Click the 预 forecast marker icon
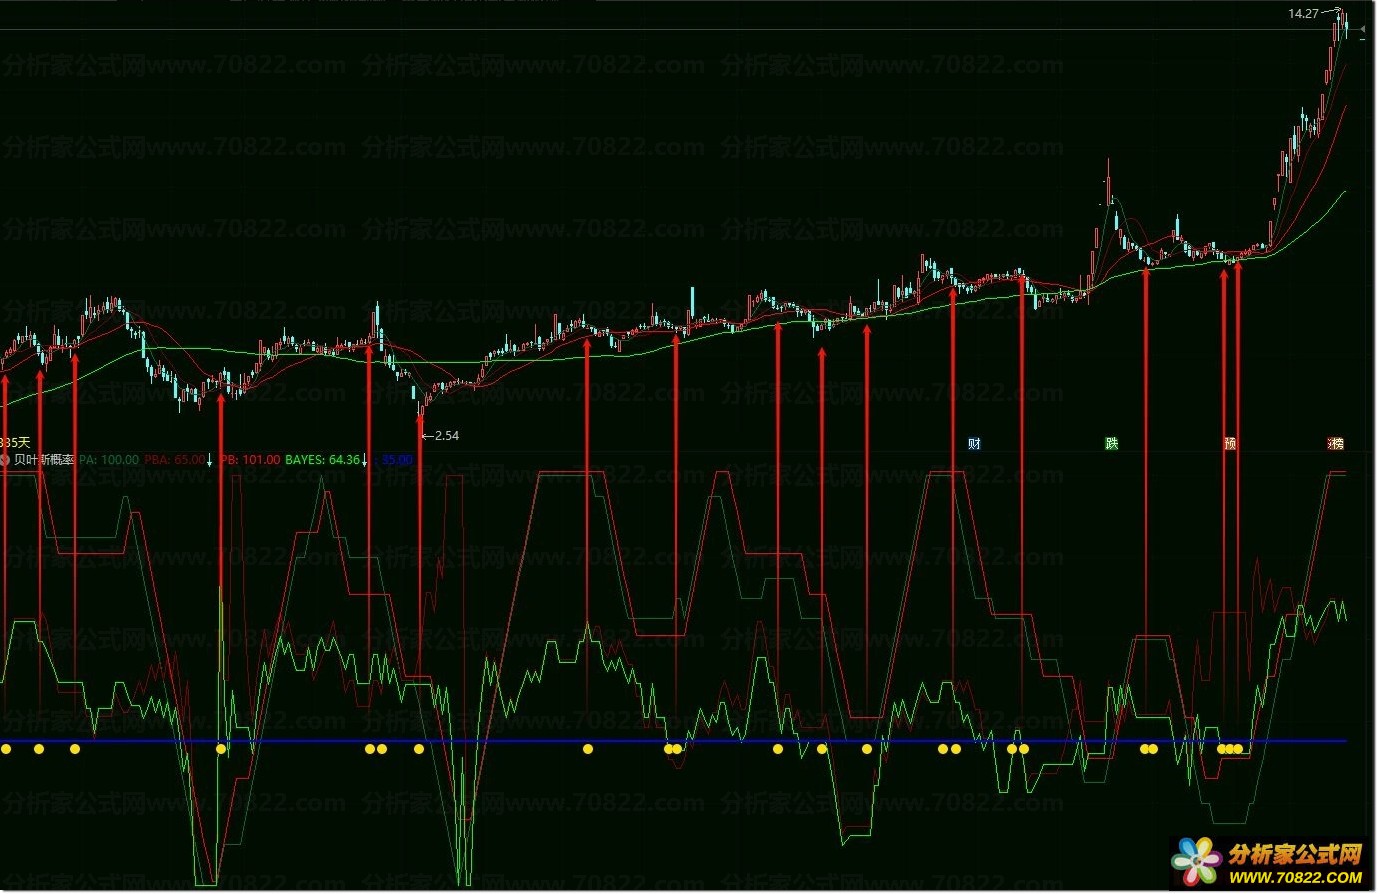The image size is (1379, 894). pyautogui.click(x=1230, y=443)
